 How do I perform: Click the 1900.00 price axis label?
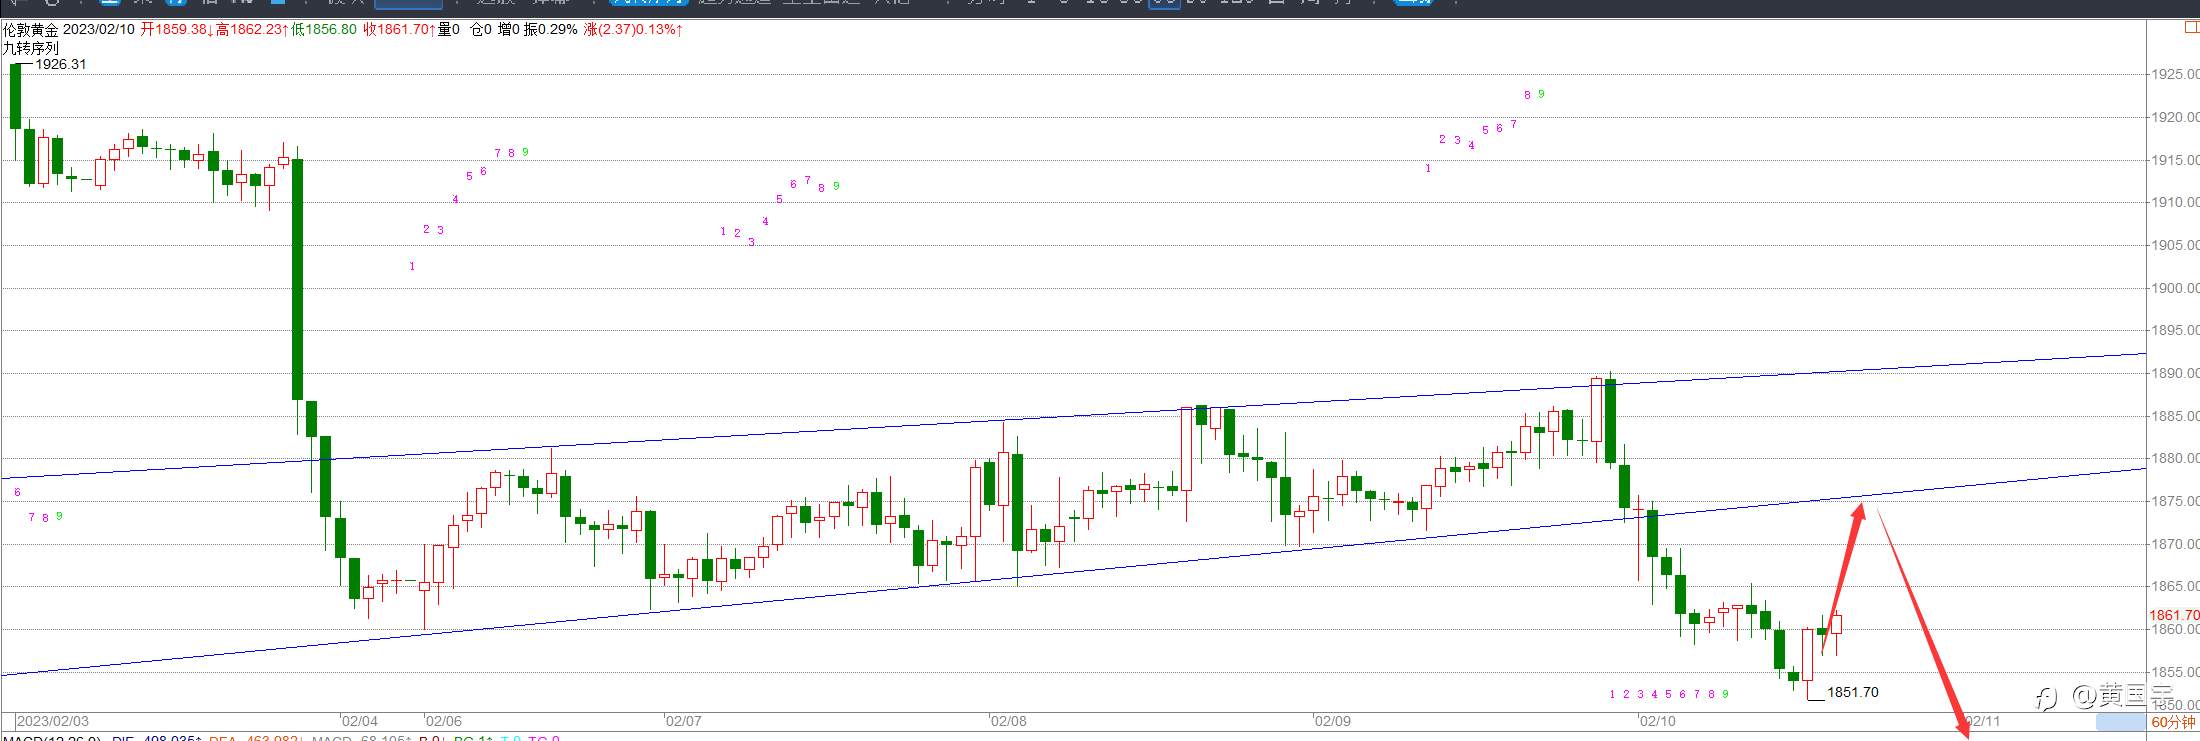2174,288
